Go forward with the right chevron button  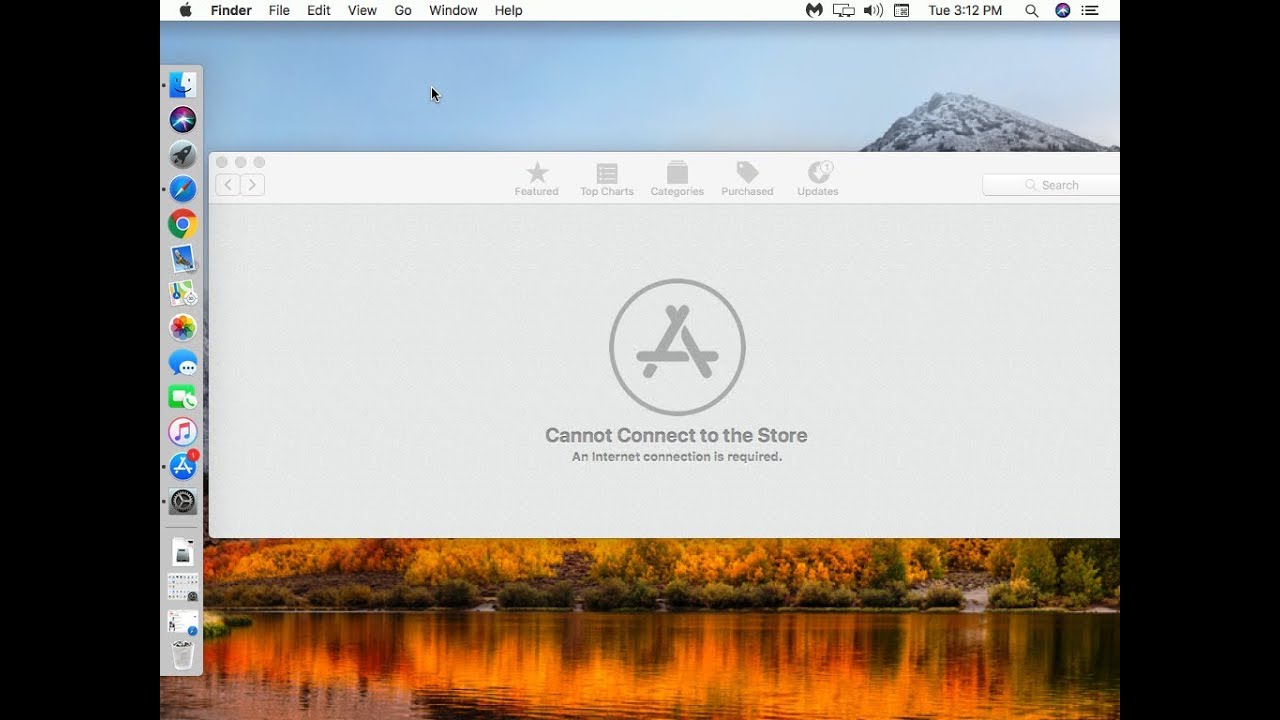[252, 184]
